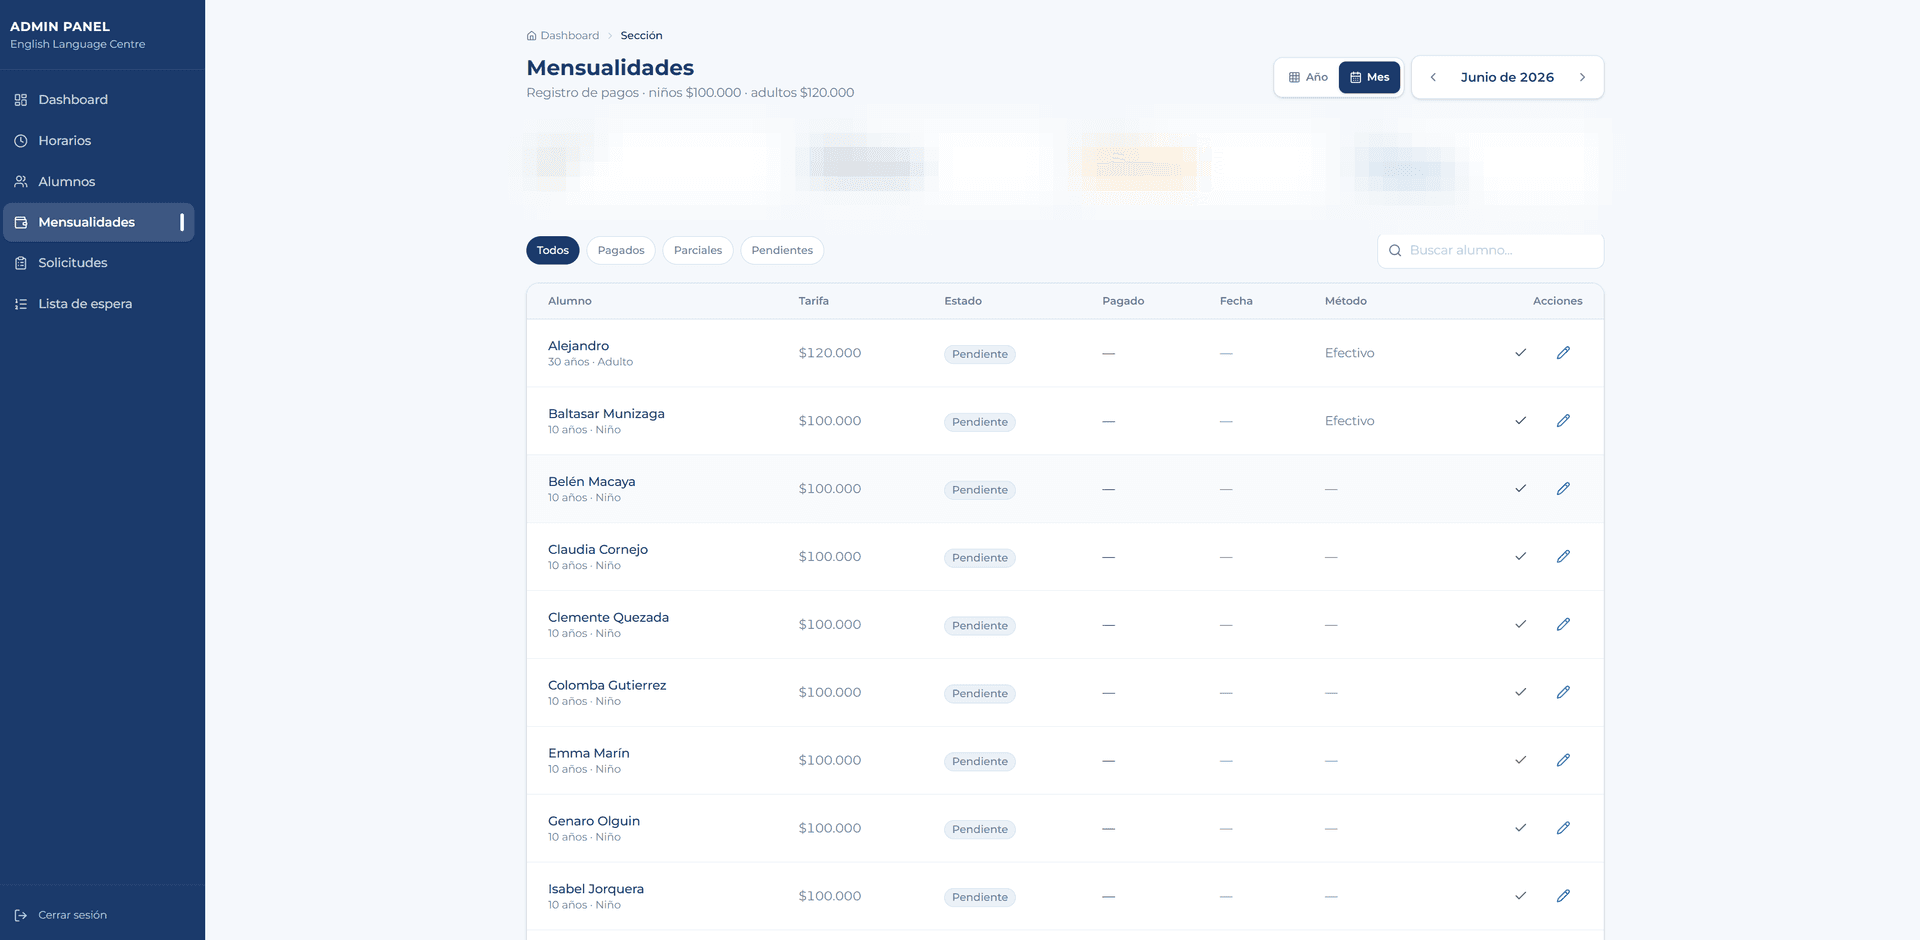Screen dimensions: 1920x940
Task: Mark Claudia Cornejo as paid with checkmark
Action: click(1520, 557)
